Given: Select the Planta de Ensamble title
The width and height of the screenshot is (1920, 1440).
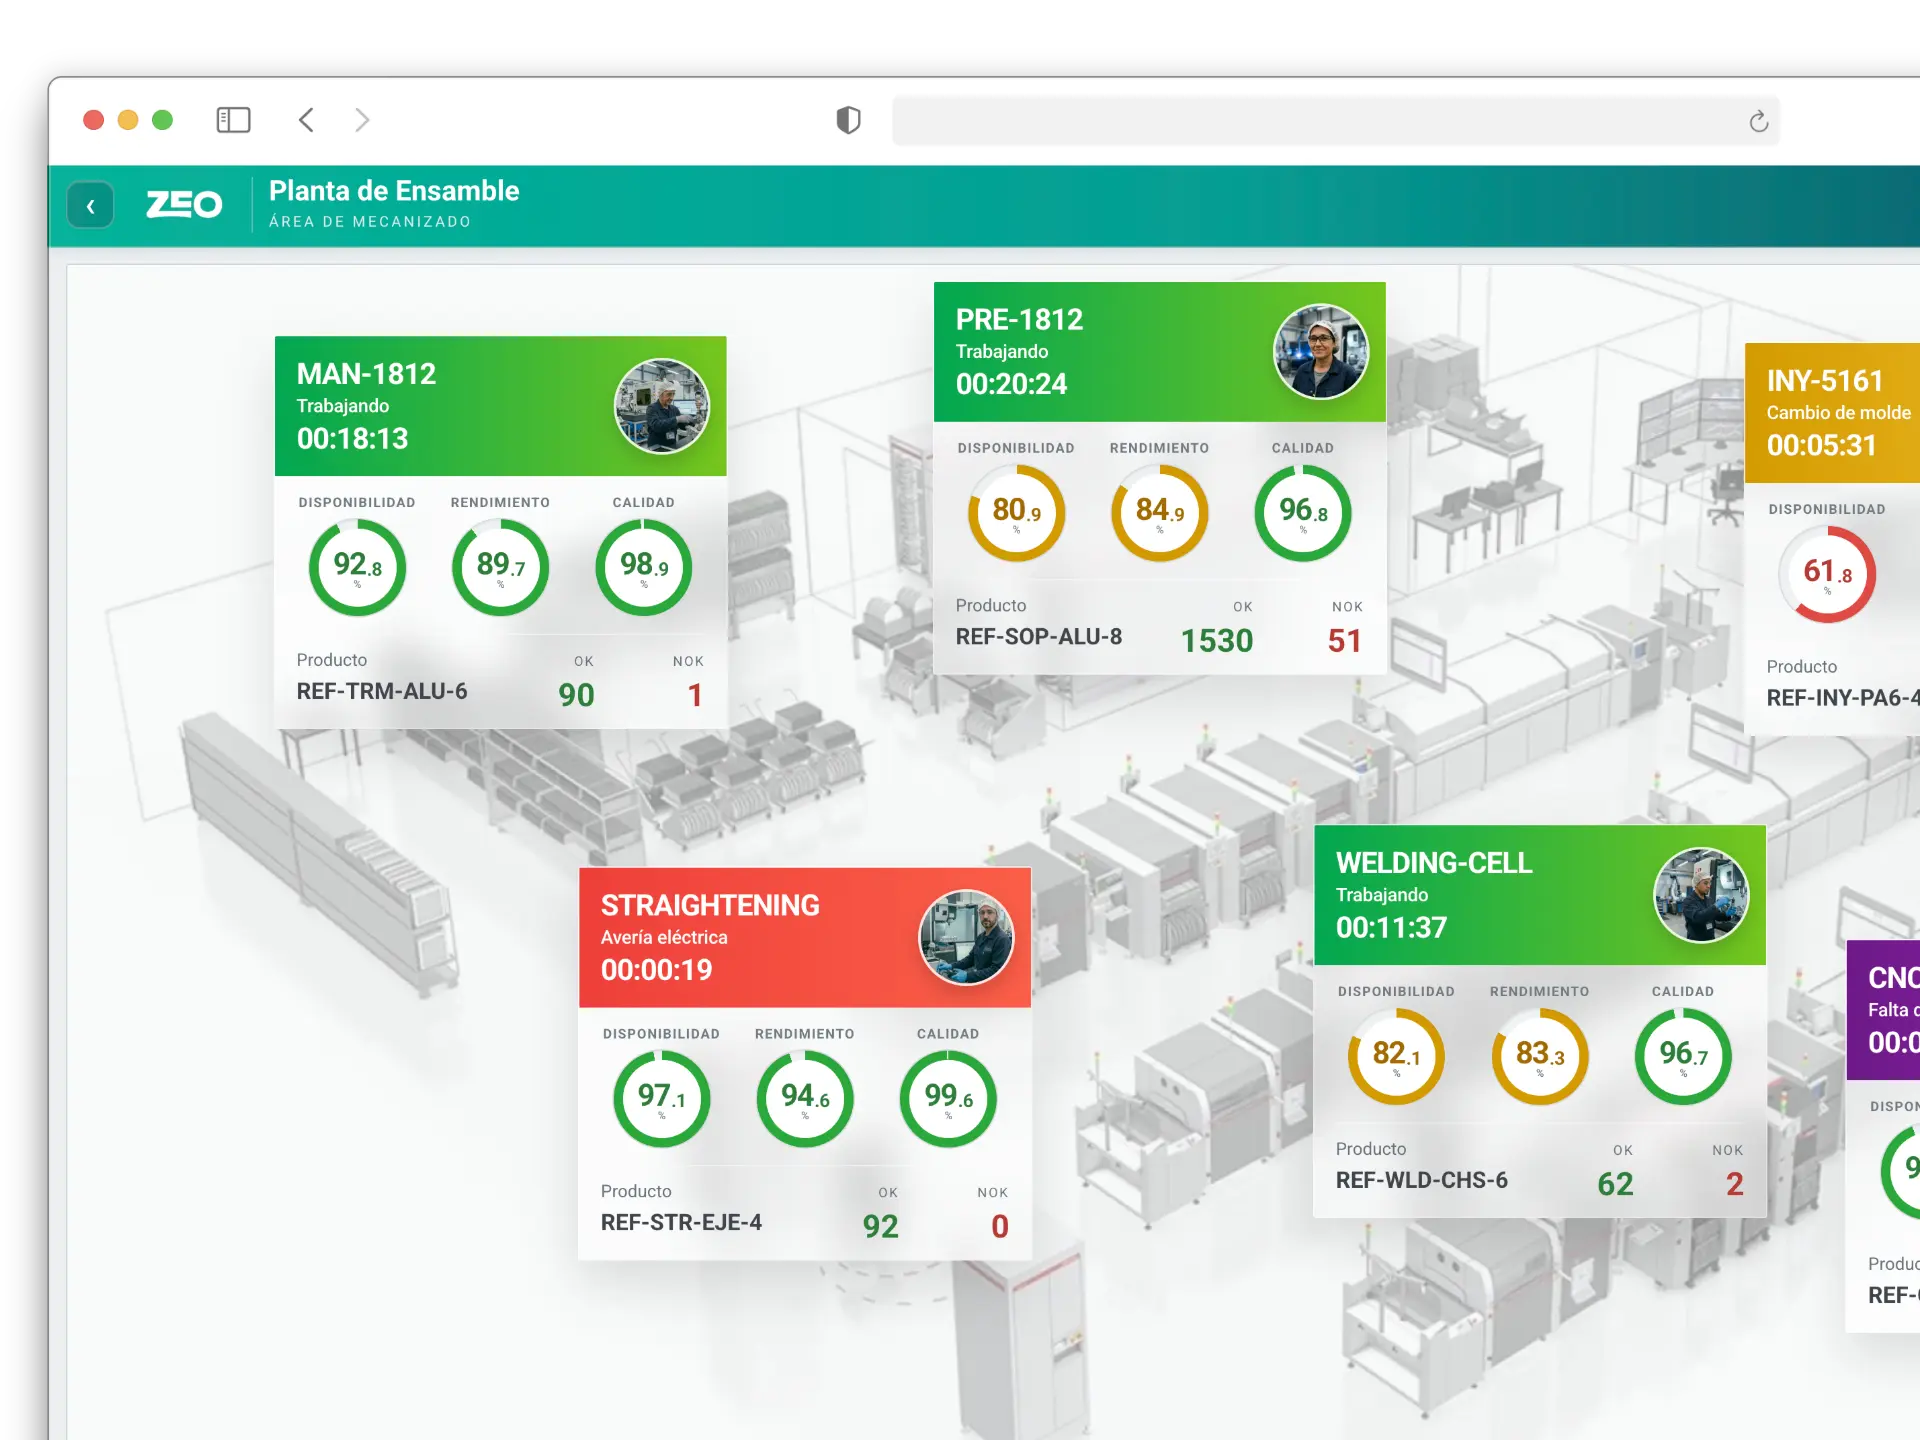Looking at the screenshot, I should 394,191.
